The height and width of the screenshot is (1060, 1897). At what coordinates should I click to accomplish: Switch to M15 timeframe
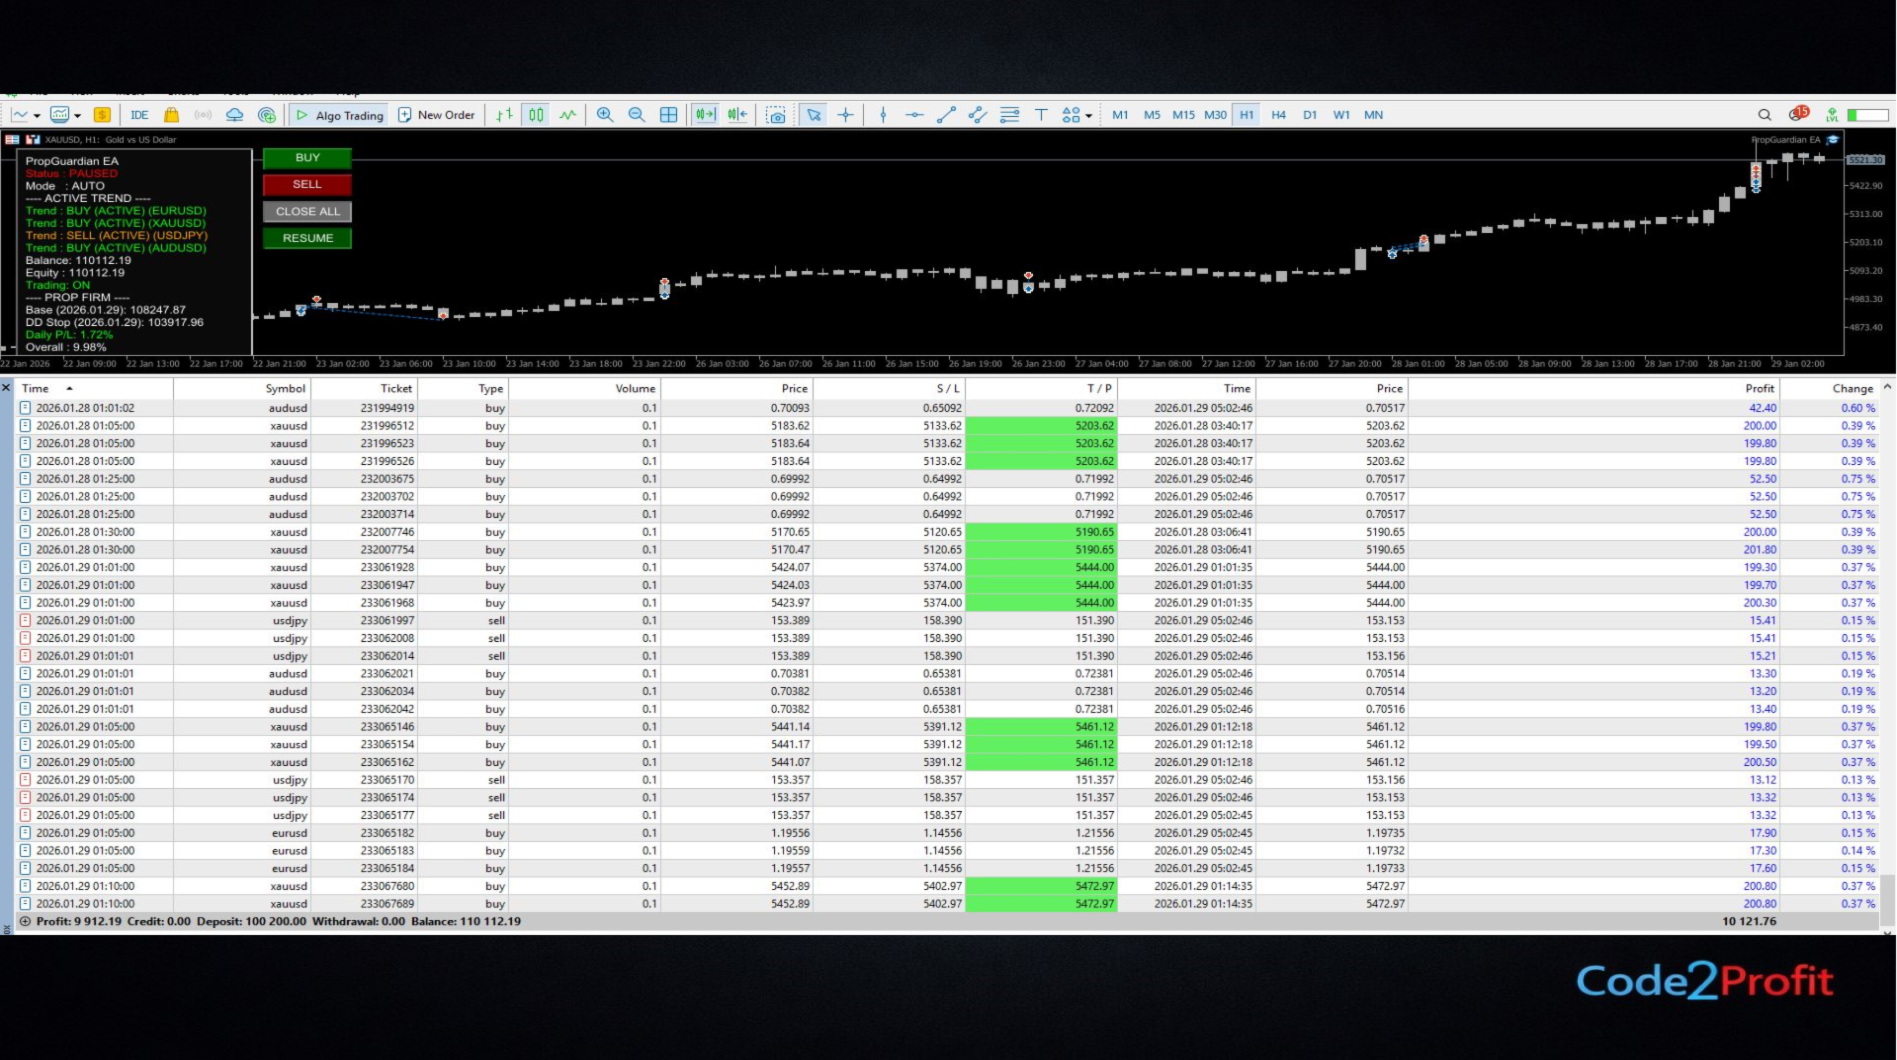coord(1184,115)
